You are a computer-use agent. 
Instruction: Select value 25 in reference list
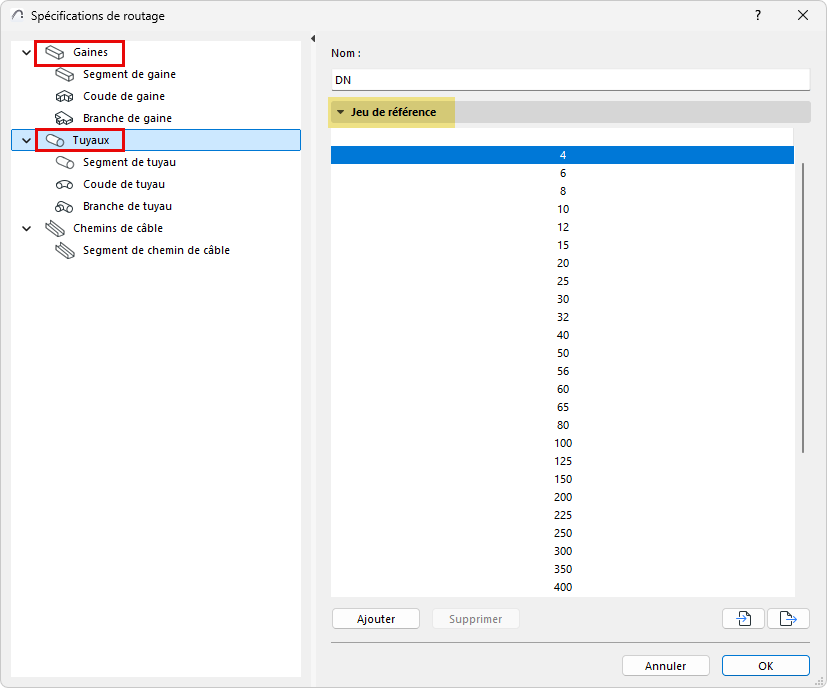pos(562,281)
